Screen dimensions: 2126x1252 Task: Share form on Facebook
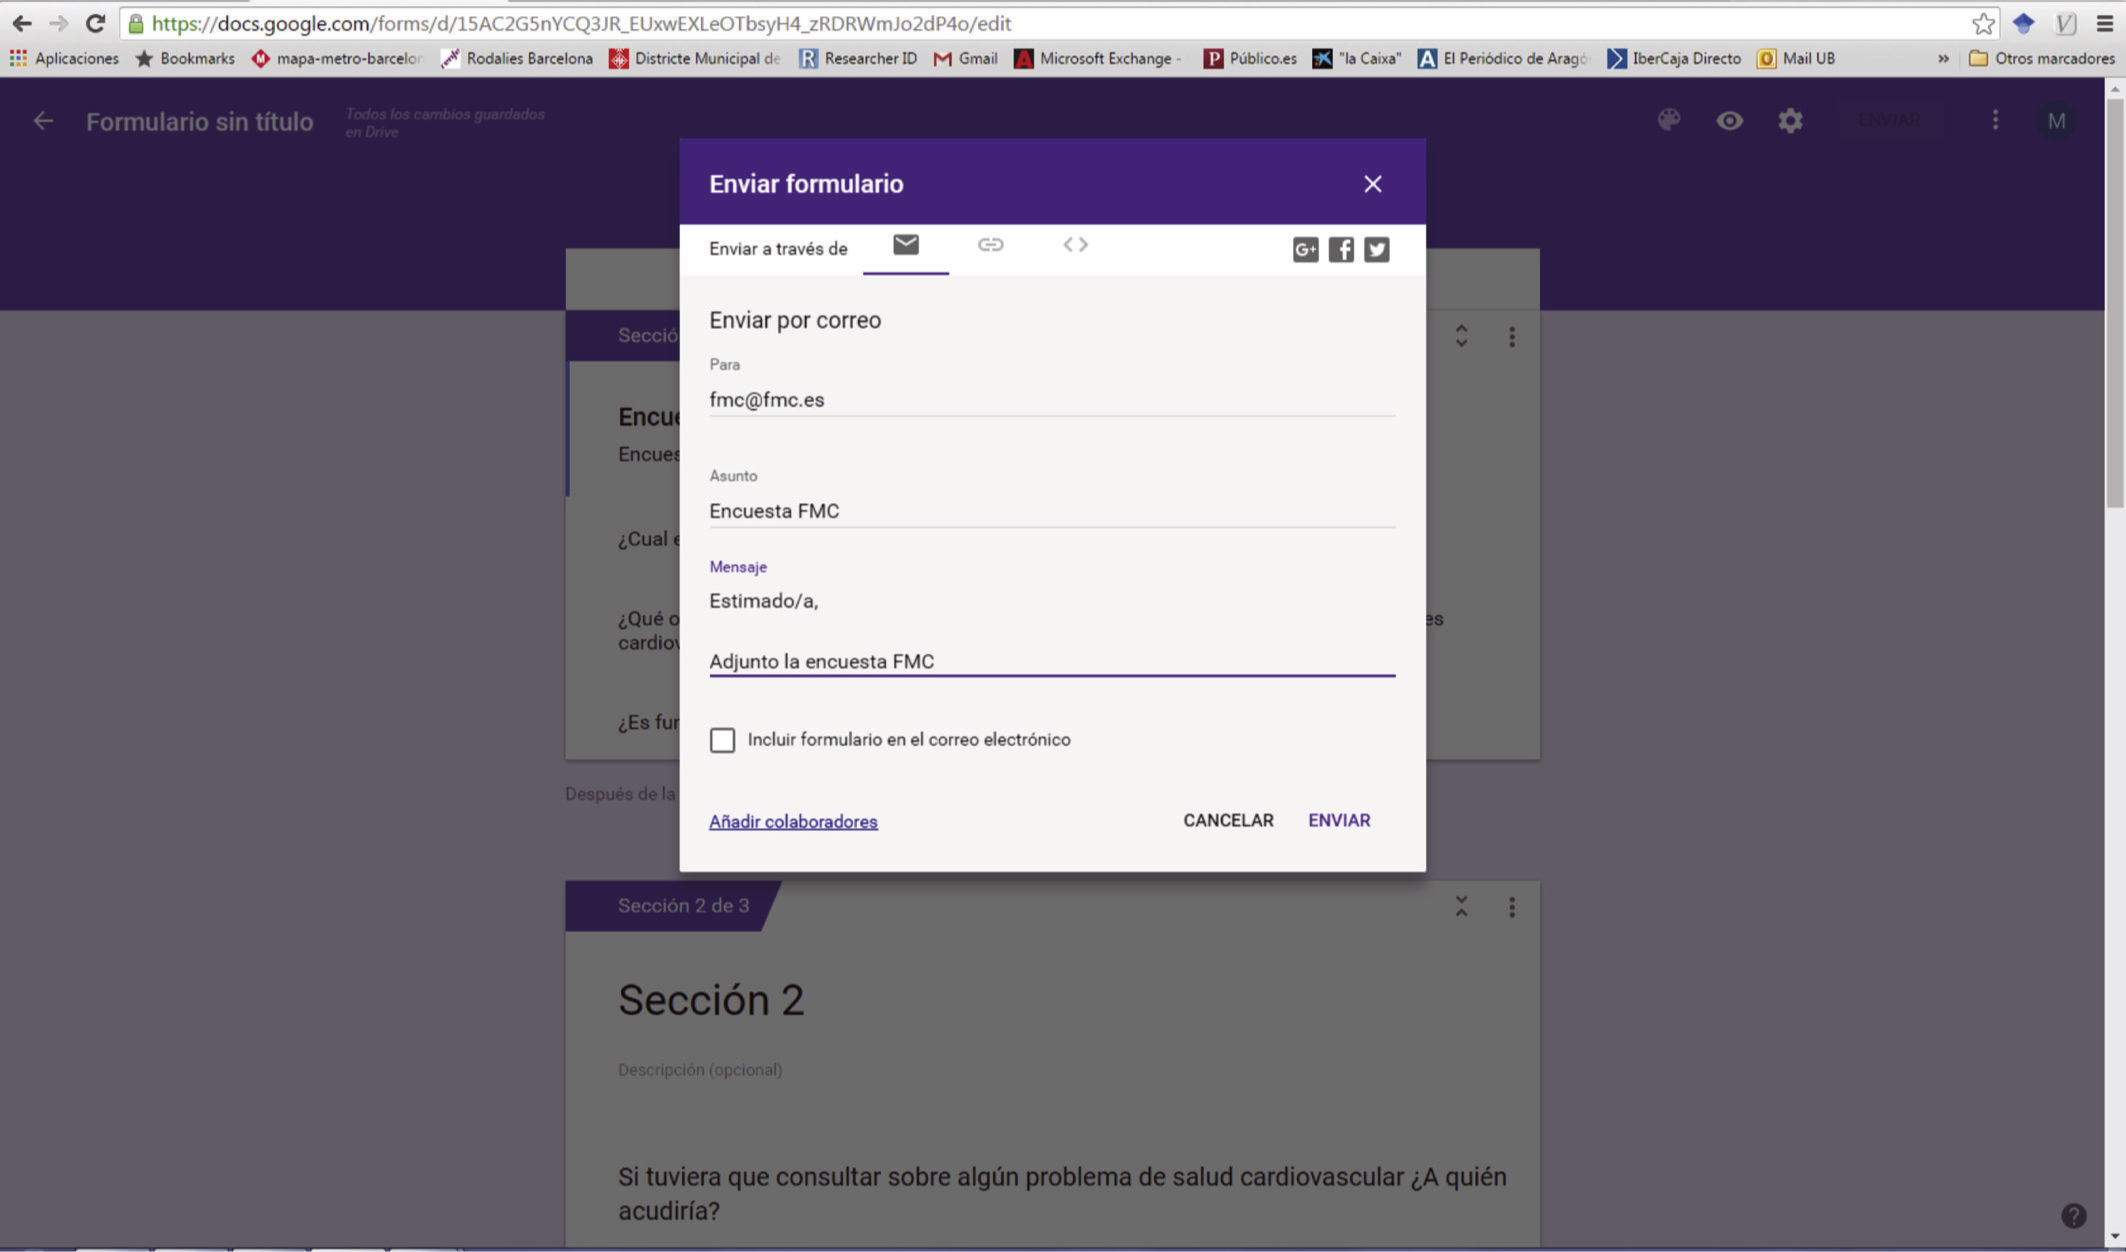(x=1341, y=250)
